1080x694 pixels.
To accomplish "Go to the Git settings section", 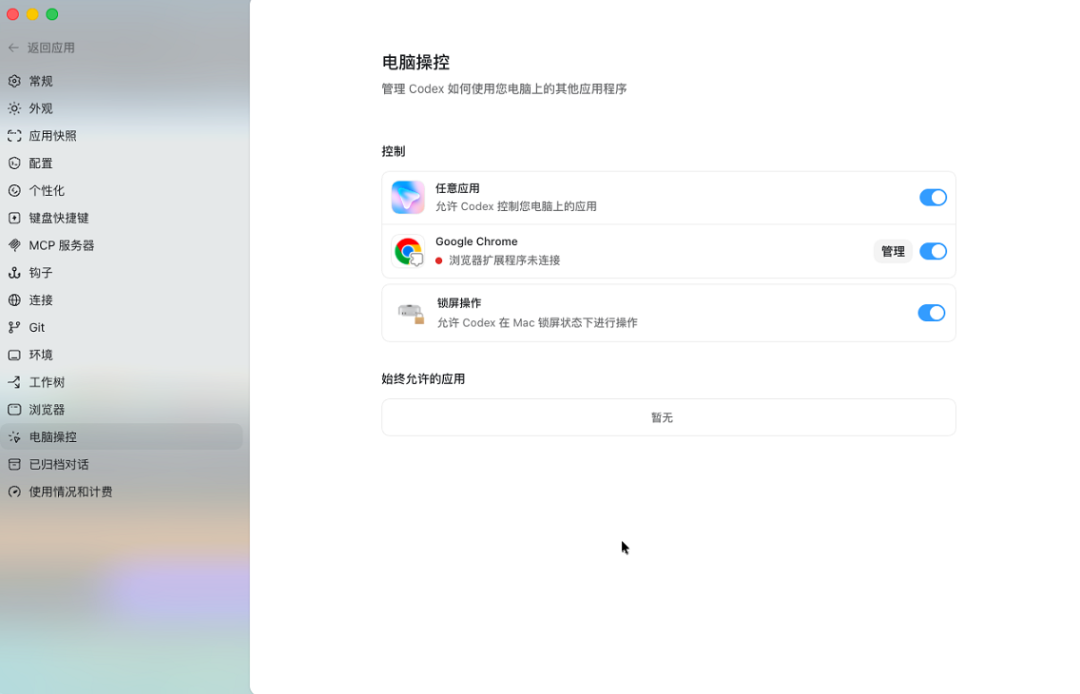I will click(122, 328).
